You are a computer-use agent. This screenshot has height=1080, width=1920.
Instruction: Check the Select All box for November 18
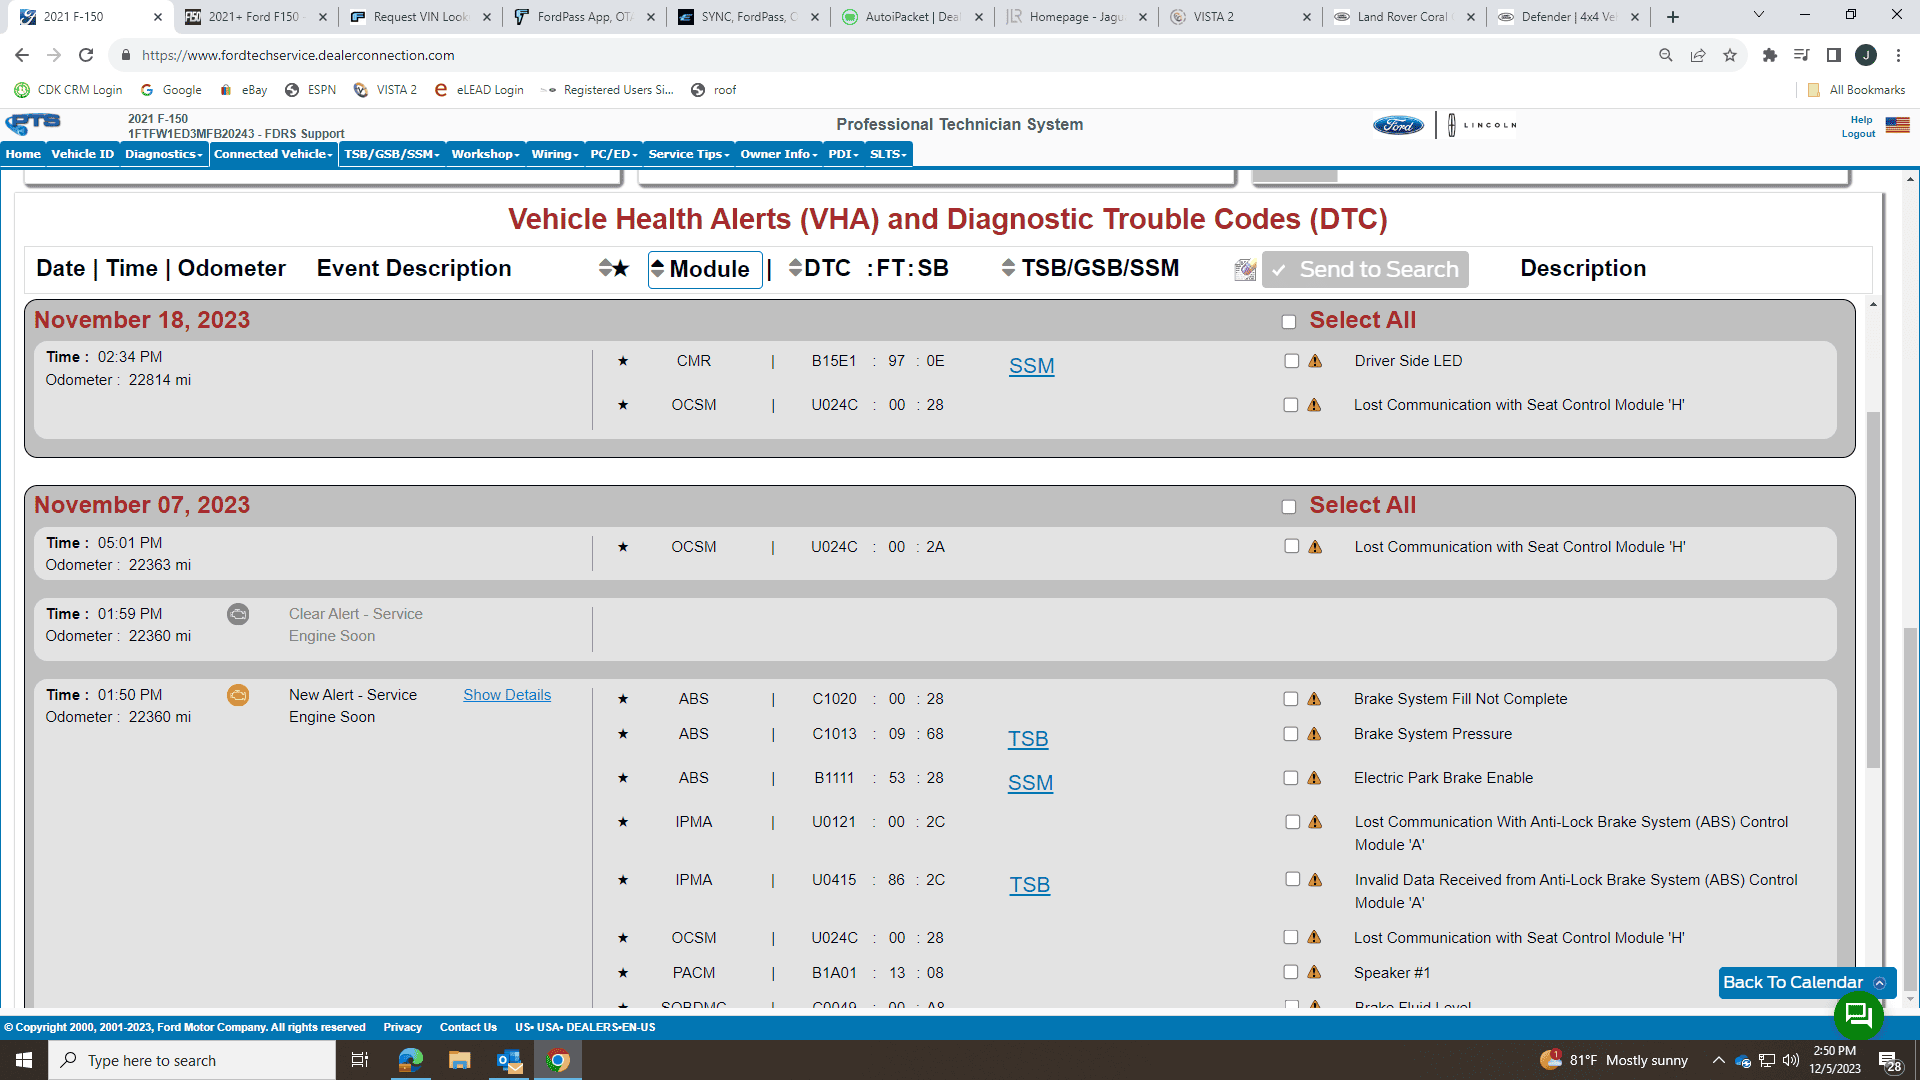click(x=1289, y=321)
